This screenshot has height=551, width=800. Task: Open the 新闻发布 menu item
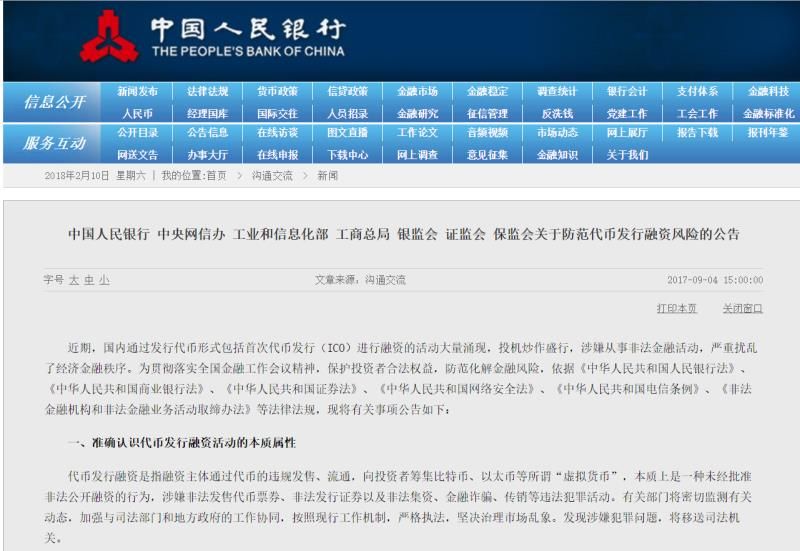click(x=137, y=91)
